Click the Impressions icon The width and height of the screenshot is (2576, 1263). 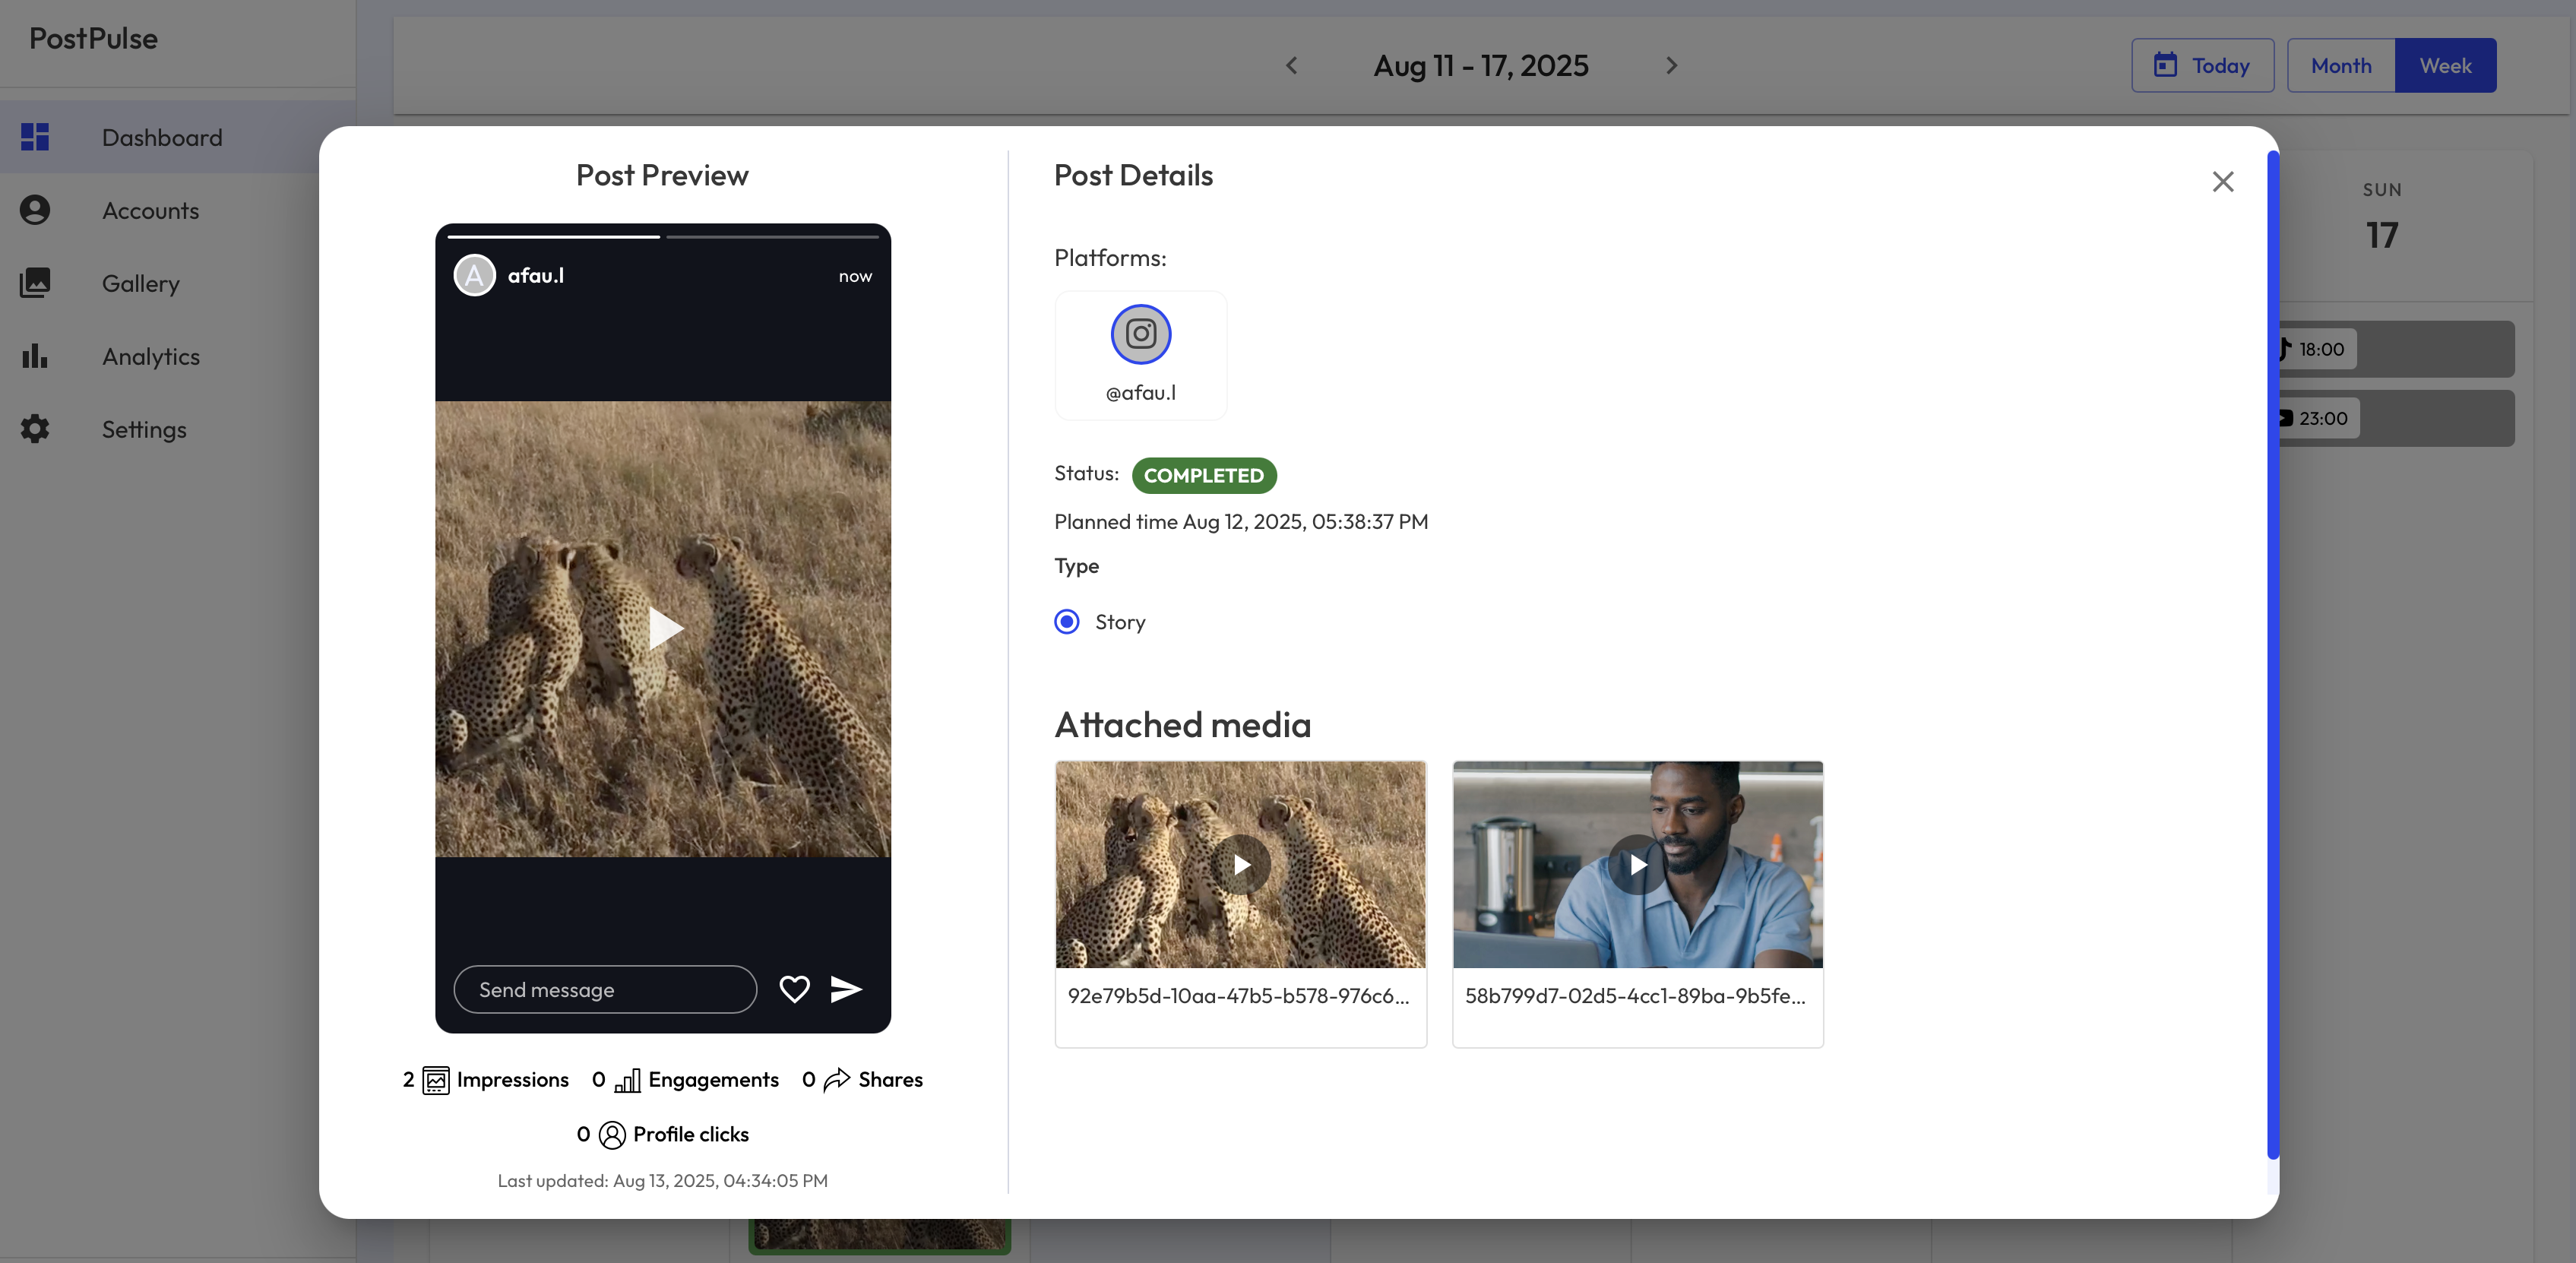[x=436, y=1081]
